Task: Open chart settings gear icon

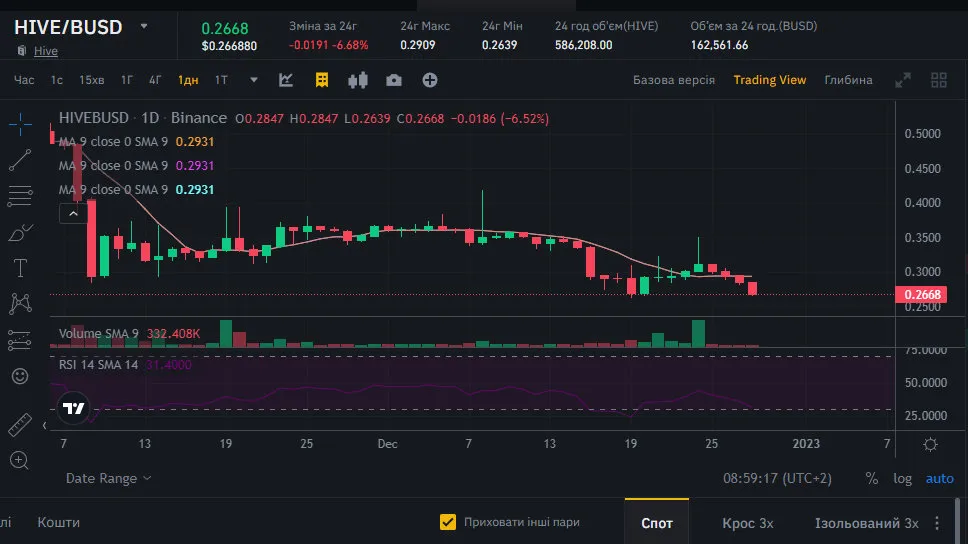Action: click(930, 444)
